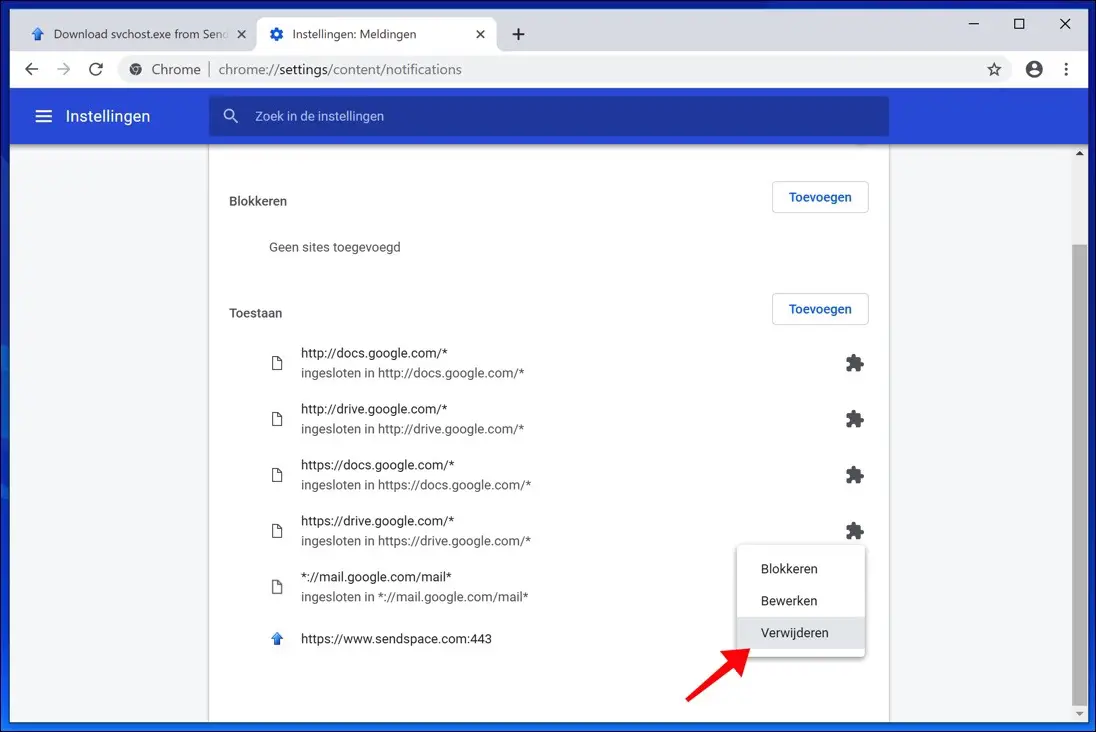Click the page icon beside http://docs.google.com/*

tap(277, 363)
